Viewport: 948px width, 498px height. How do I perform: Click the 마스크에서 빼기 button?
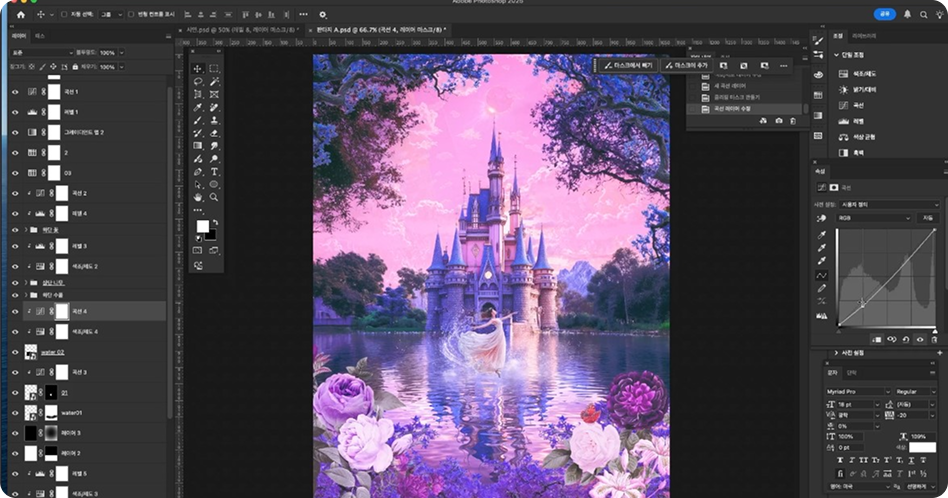[628, 65]
